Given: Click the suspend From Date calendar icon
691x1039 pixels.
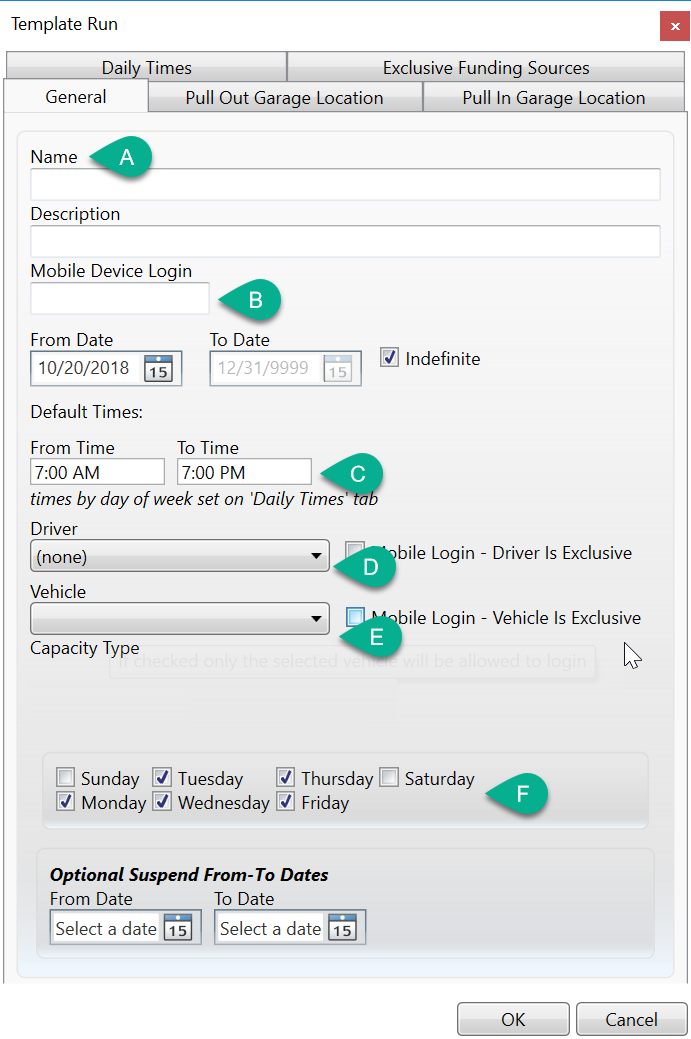Looking at the screenshot, I should 177,928.
